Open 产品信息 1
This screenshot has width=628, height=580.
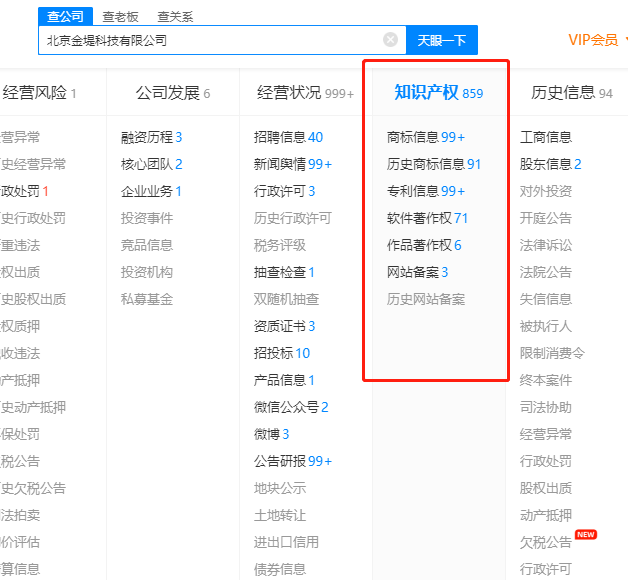[x=284, y=380]
